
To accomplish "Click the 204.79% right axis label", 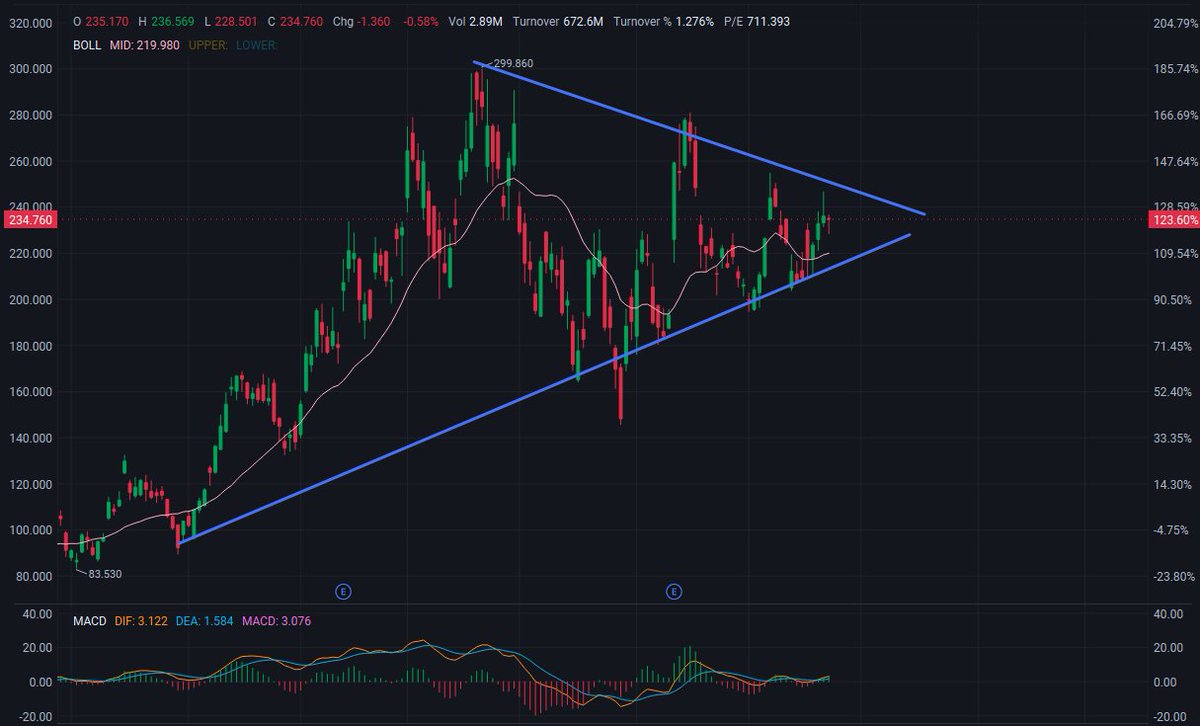I will click(x=1175, y=22).
